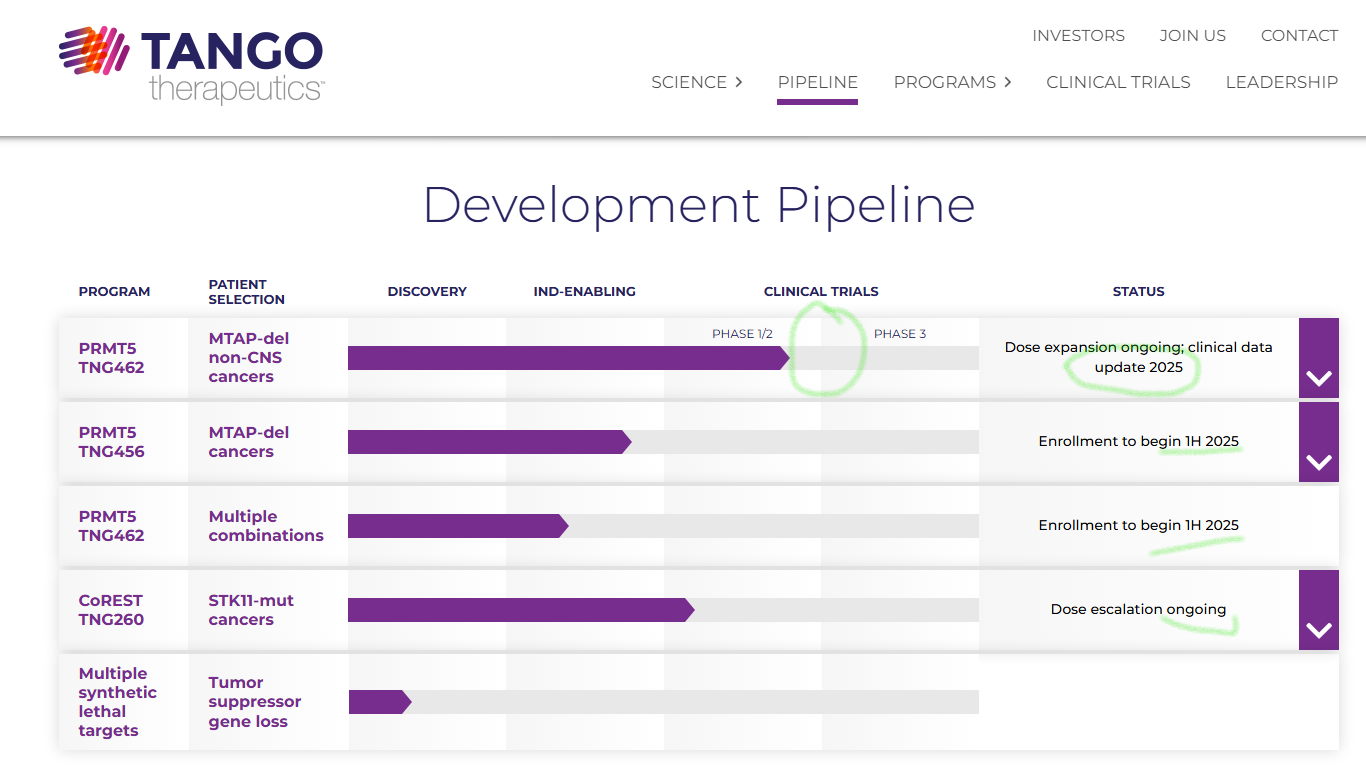
Task: Click MTAP-del non-CNS cancers text
Action: pos(248,358)
